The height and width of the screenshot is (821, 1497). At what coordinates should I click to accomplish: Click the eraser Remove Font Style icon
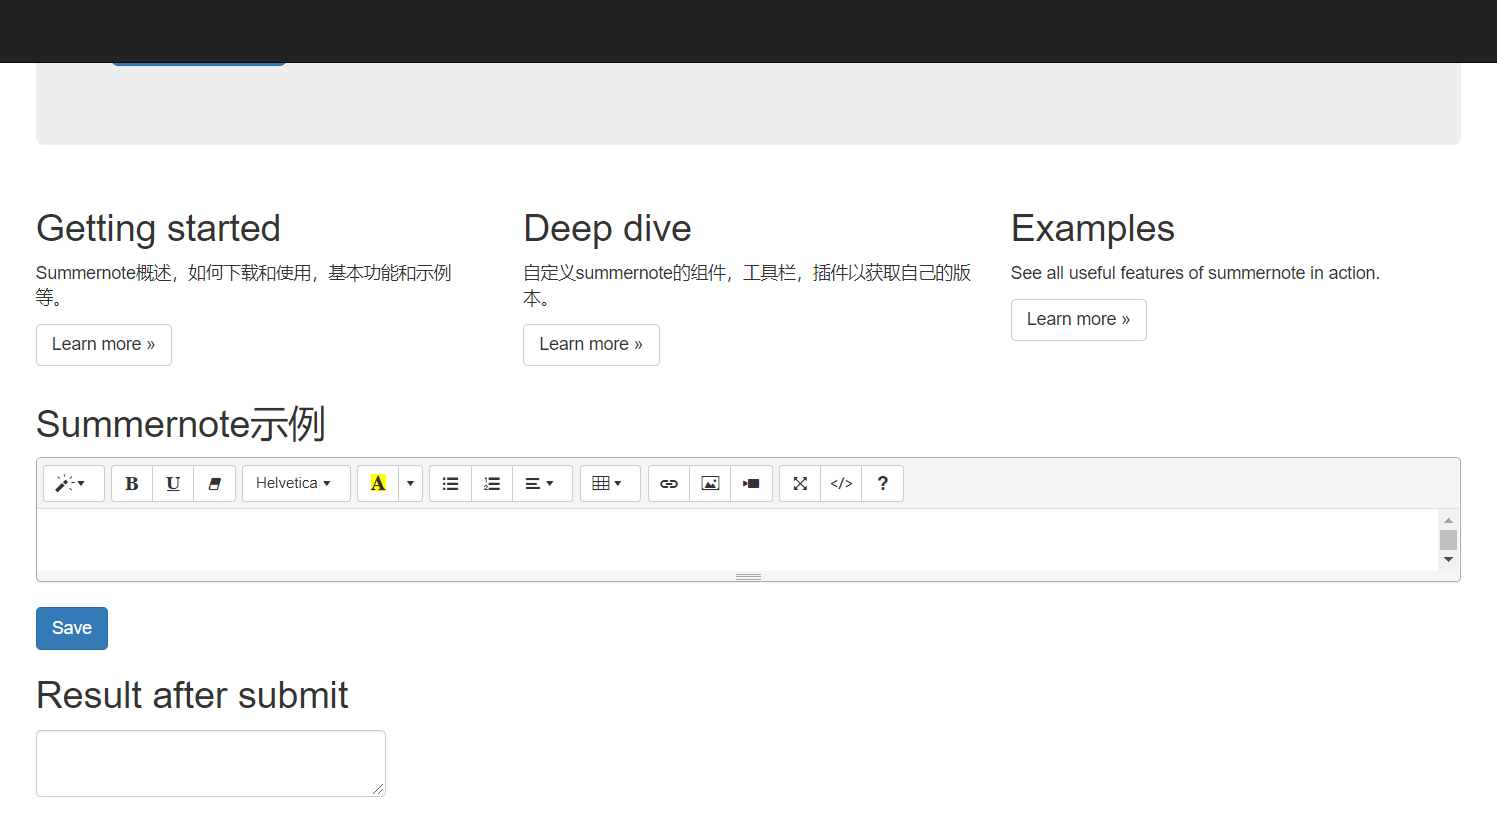click(214, 484)
